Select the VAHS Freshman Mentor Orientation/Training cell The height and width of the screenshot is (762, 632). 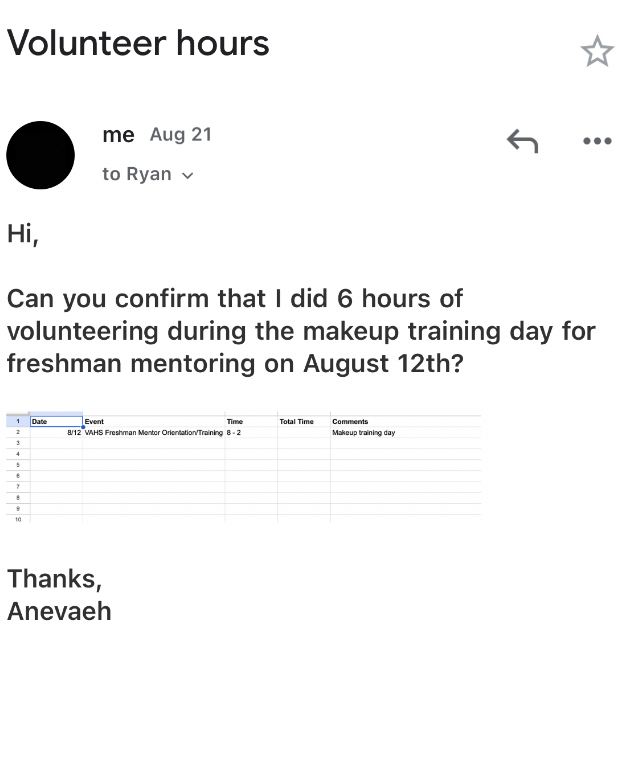154,433
